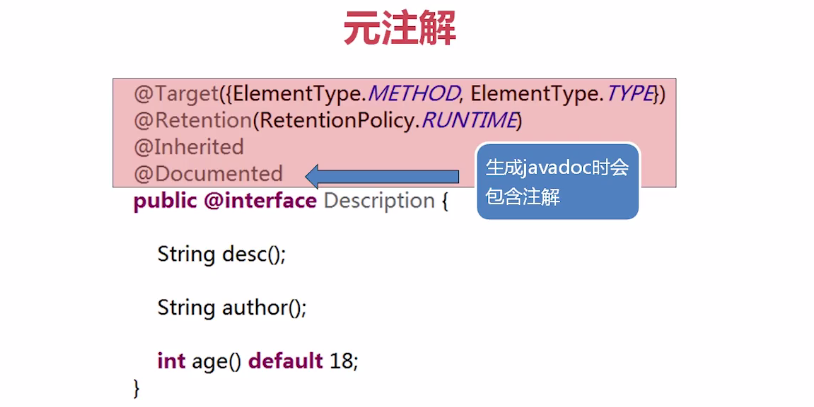Click the red 元注解 title
Screen dimensions: 814x407
tap(400, 28)
